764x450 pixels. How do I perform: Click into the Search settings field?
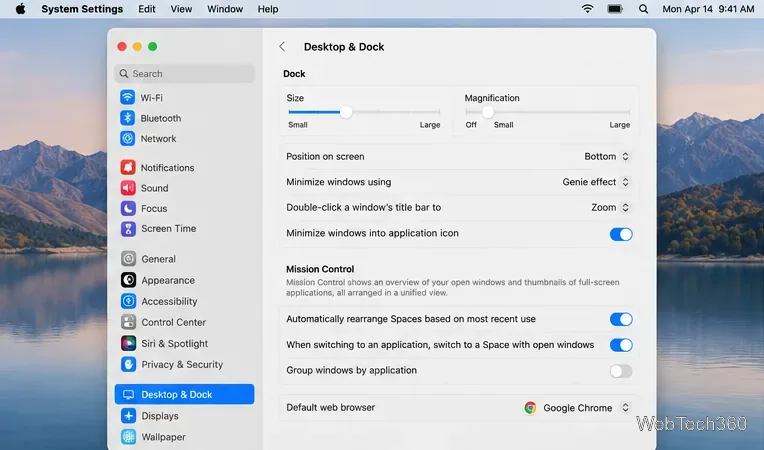[185, 74]
